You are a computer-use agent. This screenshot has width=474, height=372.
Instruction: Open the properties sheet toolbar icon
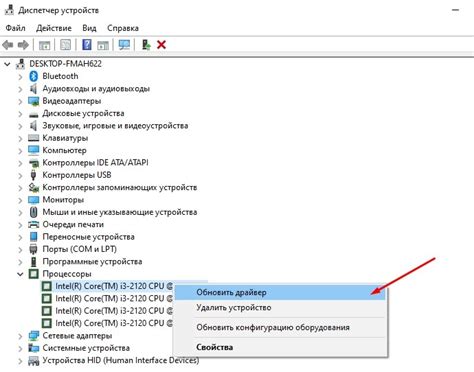click(x=65, y=45)
